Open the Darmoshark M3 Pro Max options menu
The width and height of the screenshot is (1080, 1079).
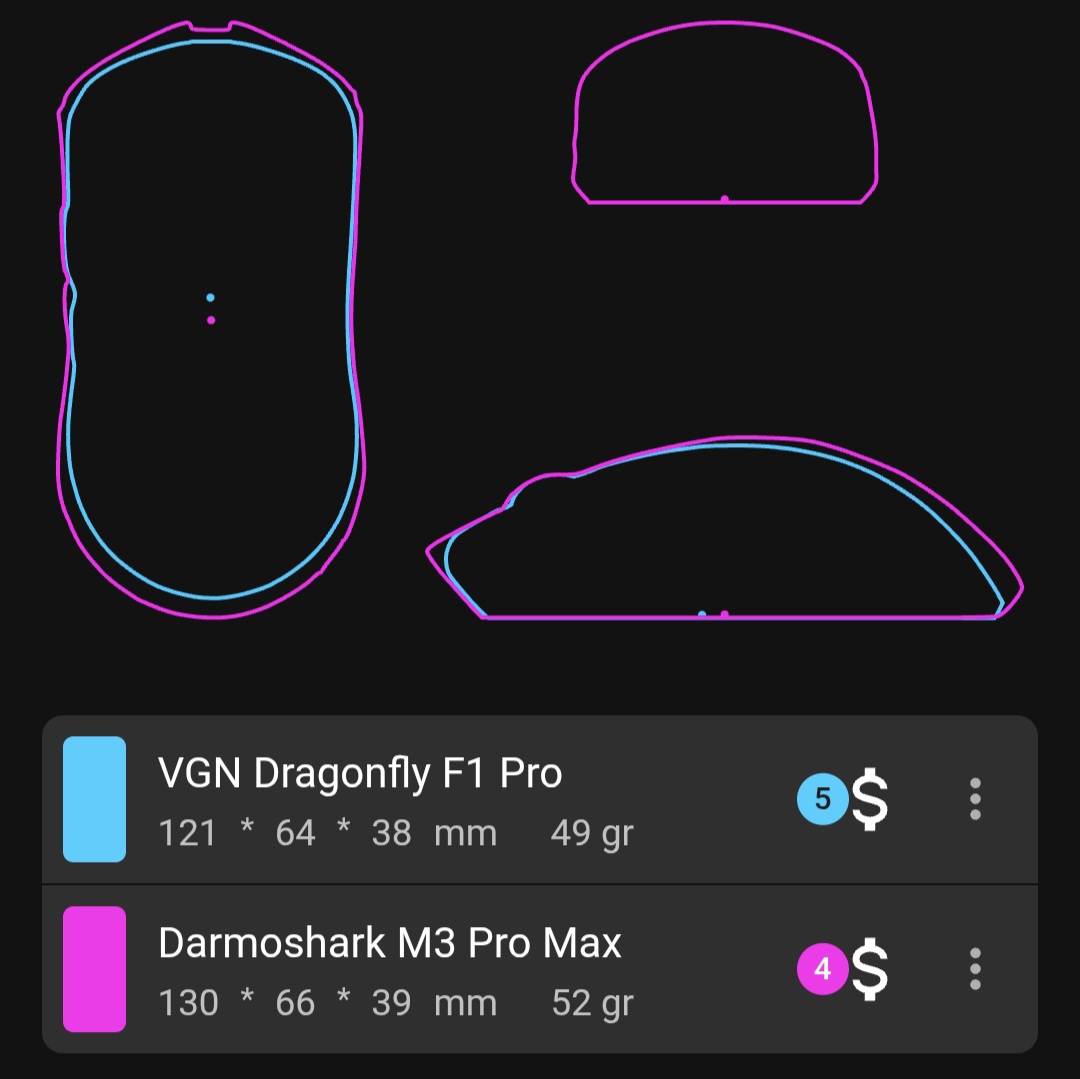tap(975, 969)
